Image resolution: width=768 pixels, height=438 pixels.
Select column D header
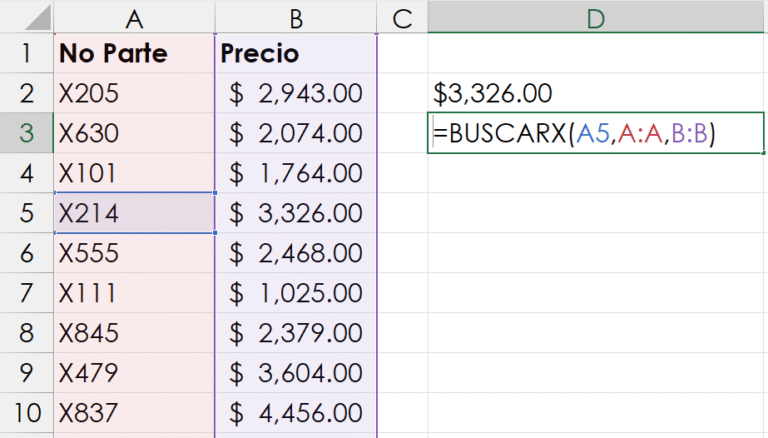[596, 16]
